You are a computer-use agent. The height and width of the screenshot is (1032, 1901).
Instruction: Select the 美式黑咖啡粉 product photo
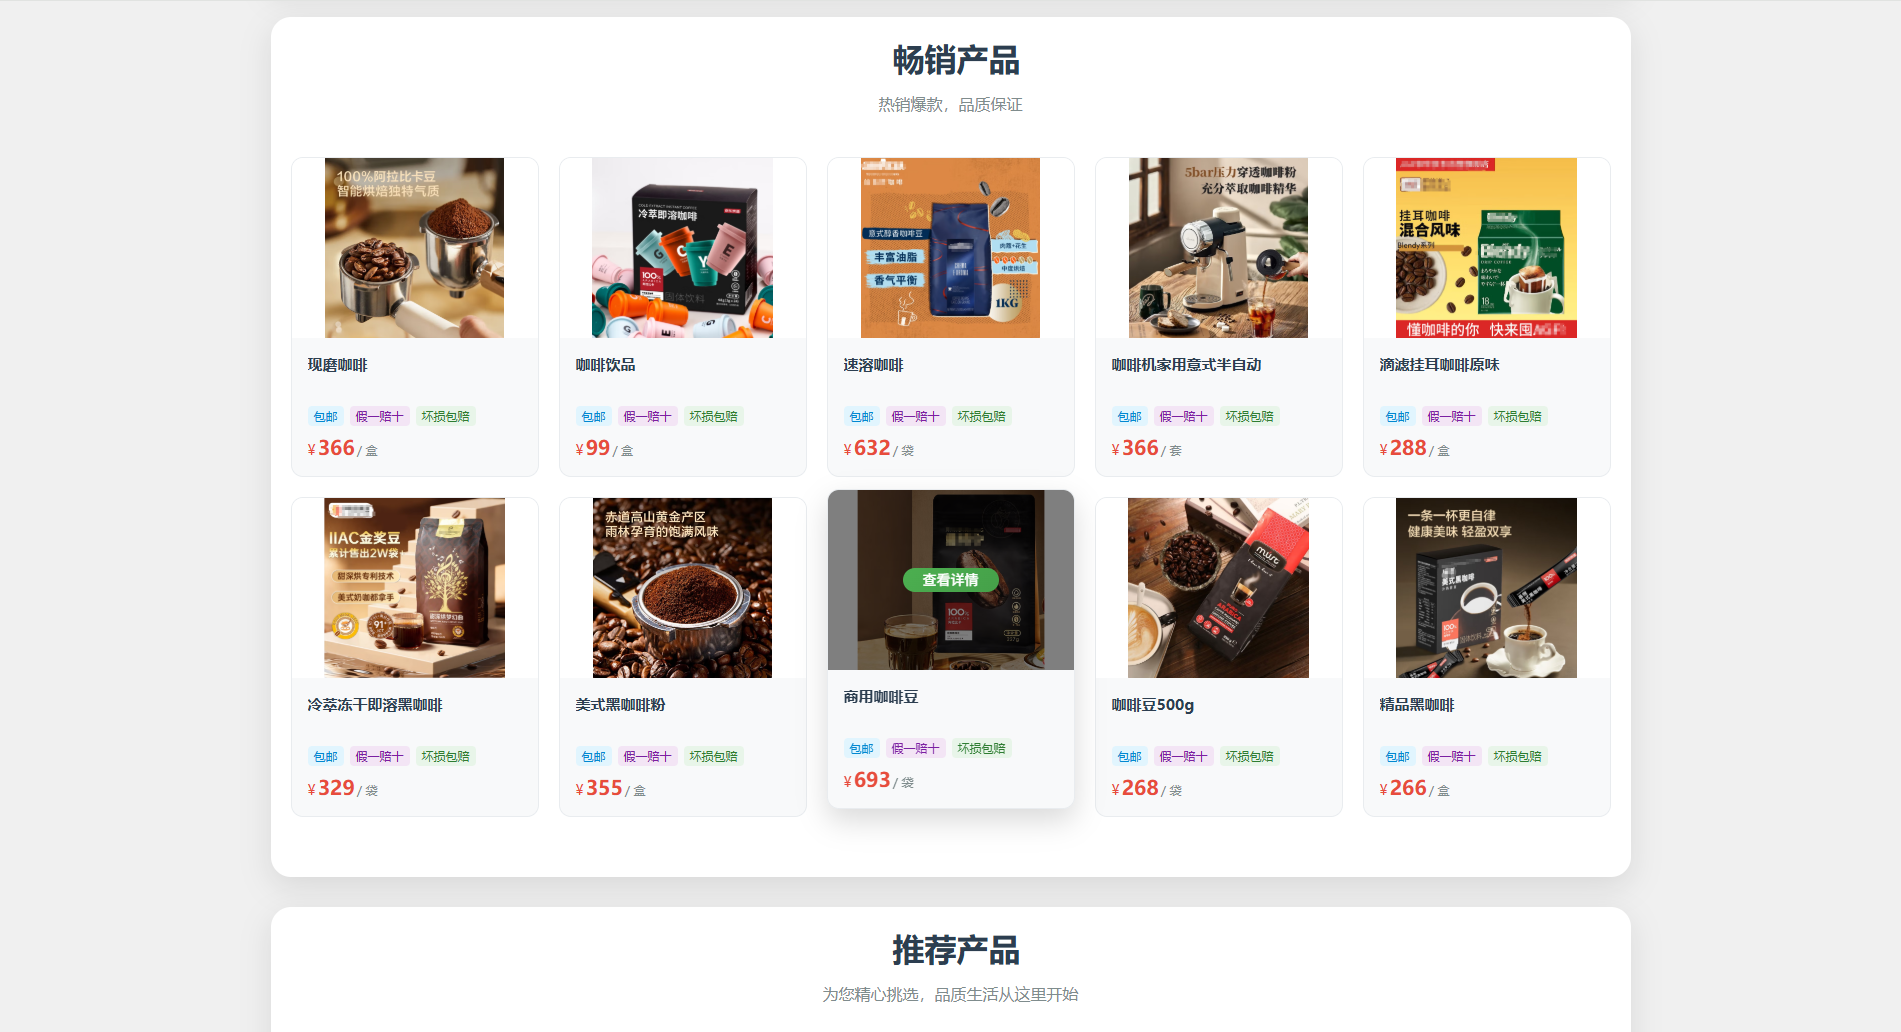(x=682, y=588)
